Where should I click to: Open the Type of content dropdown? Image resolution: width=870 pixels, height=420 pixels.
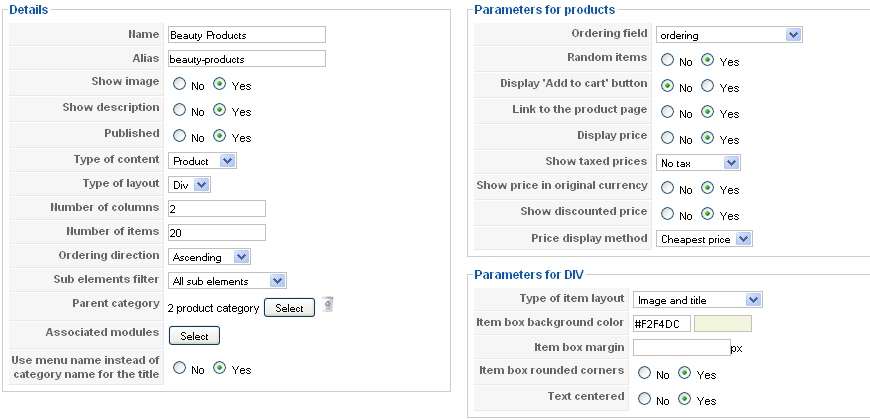click(x=203, y=161)
